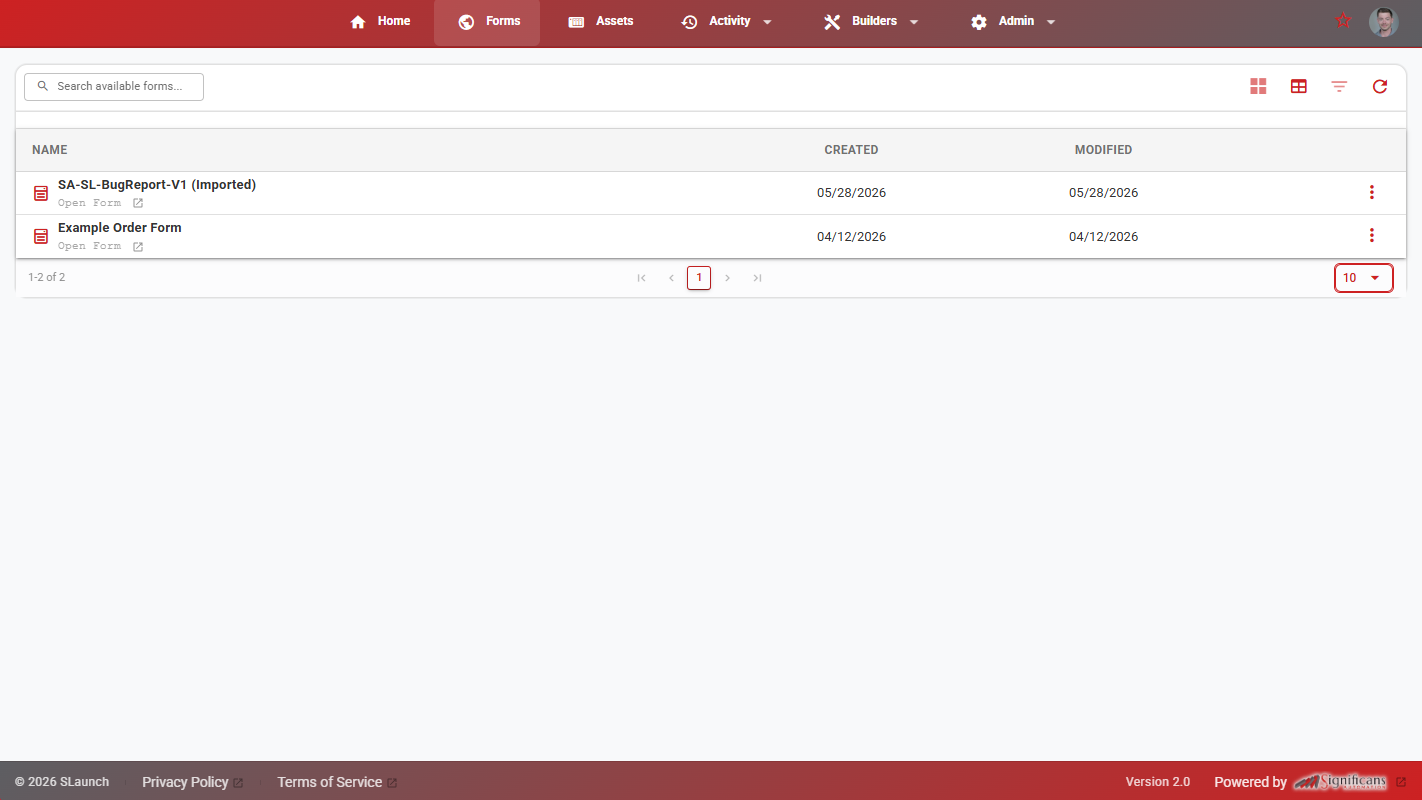Click the Signifcans powered-by logo

(1340, 782)
